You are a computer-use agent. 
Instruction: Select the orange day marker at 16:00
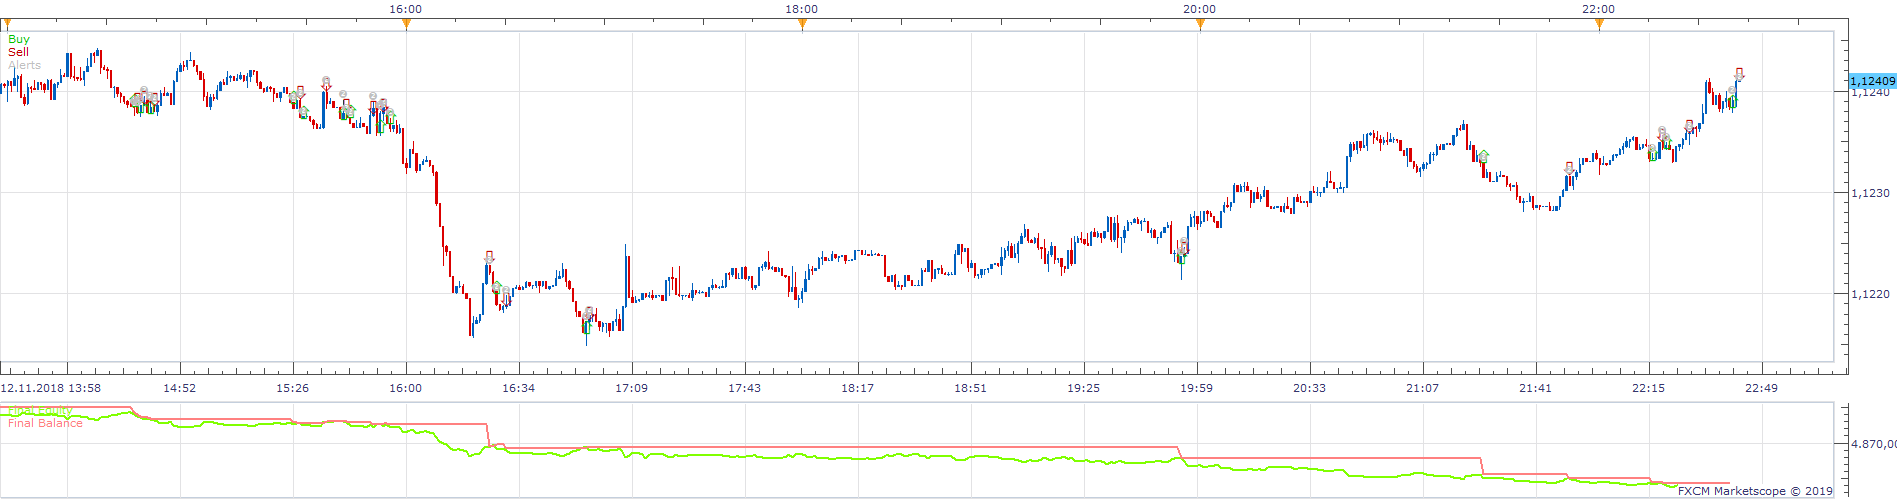pyautogui.click(x=406, y=25)
